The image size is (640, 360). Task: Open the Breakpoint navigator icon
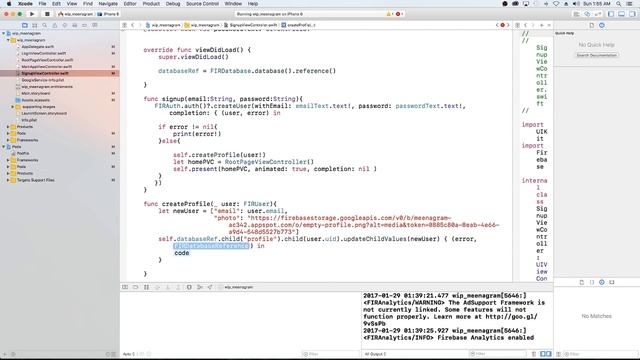point(84,25)
